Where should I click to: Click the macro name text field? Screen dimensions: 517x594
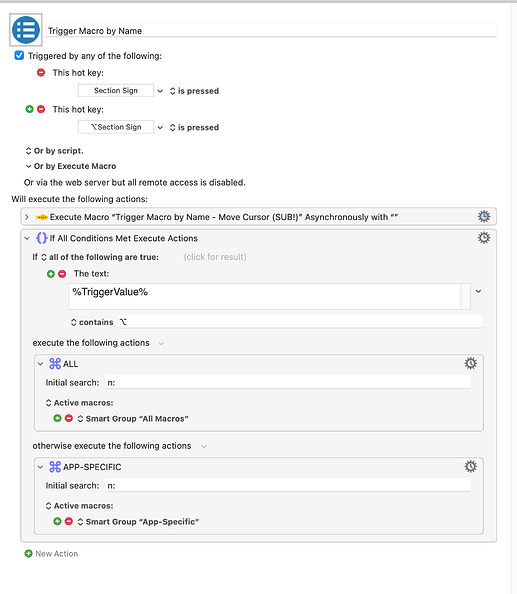[271, 31]
